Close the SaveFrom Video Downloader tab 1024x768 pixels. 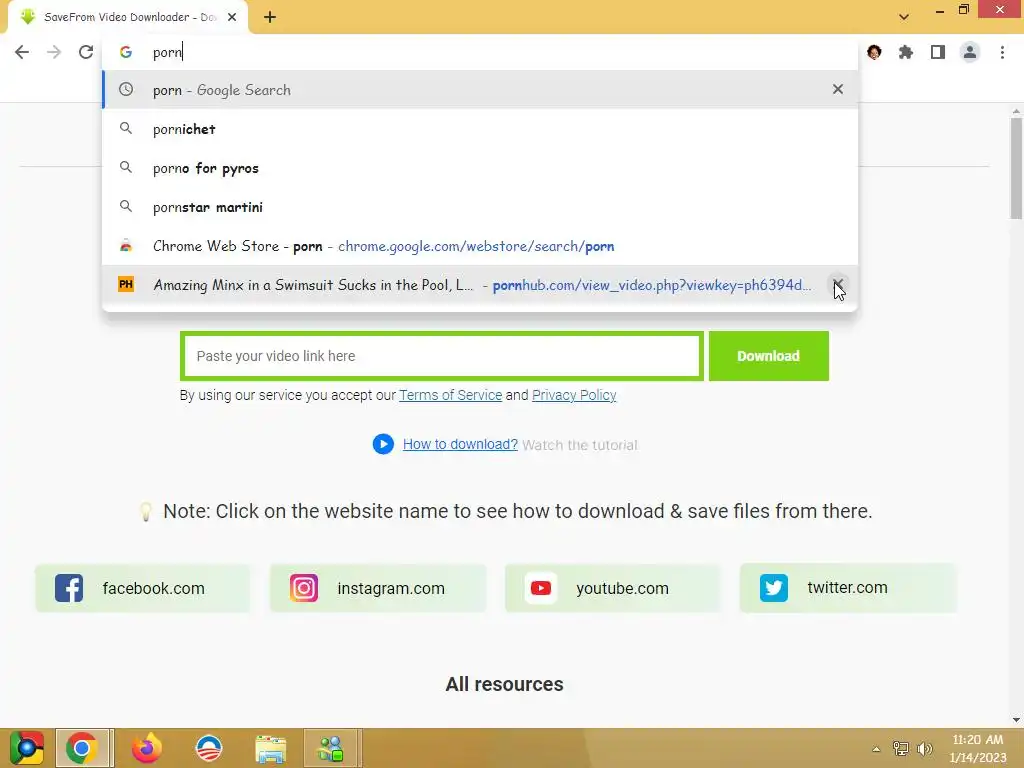point(232,17)
